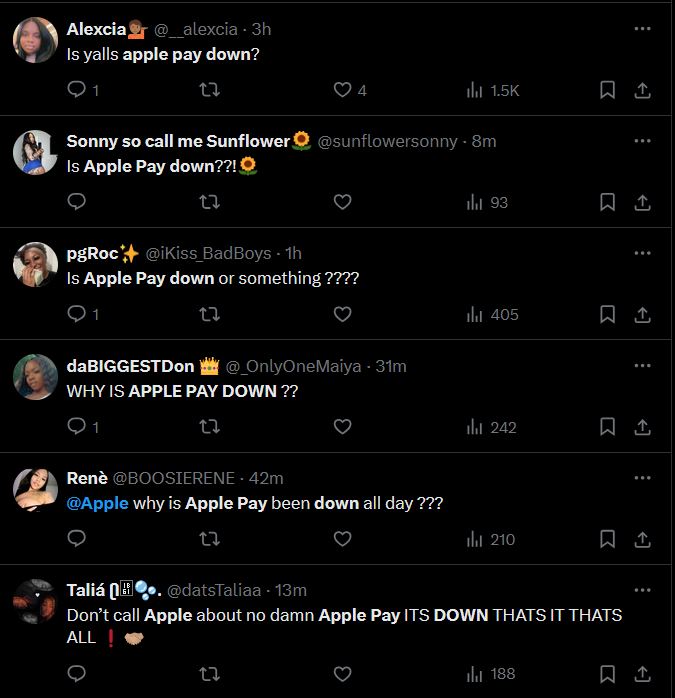
Task: Reply to Alexcia's apple pay tweet
Action: (77, 90)
